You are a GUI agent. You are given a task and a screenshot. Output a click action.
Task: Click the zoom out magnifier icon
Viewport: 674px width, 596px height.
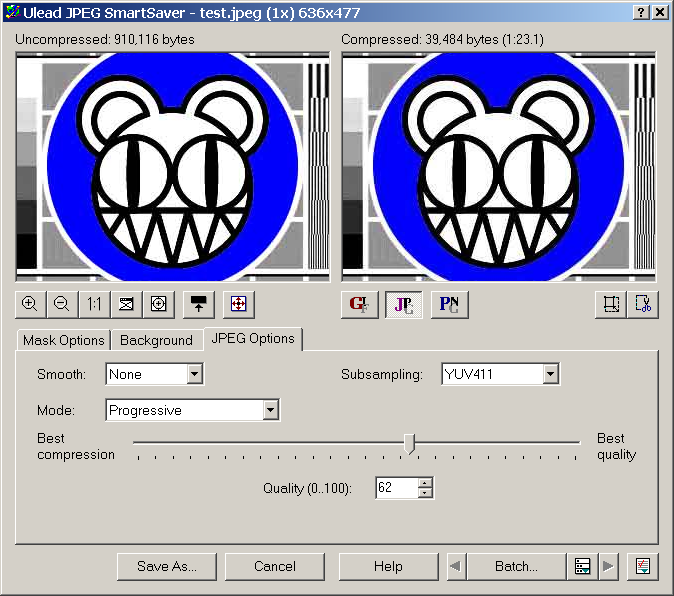(62, 304)
